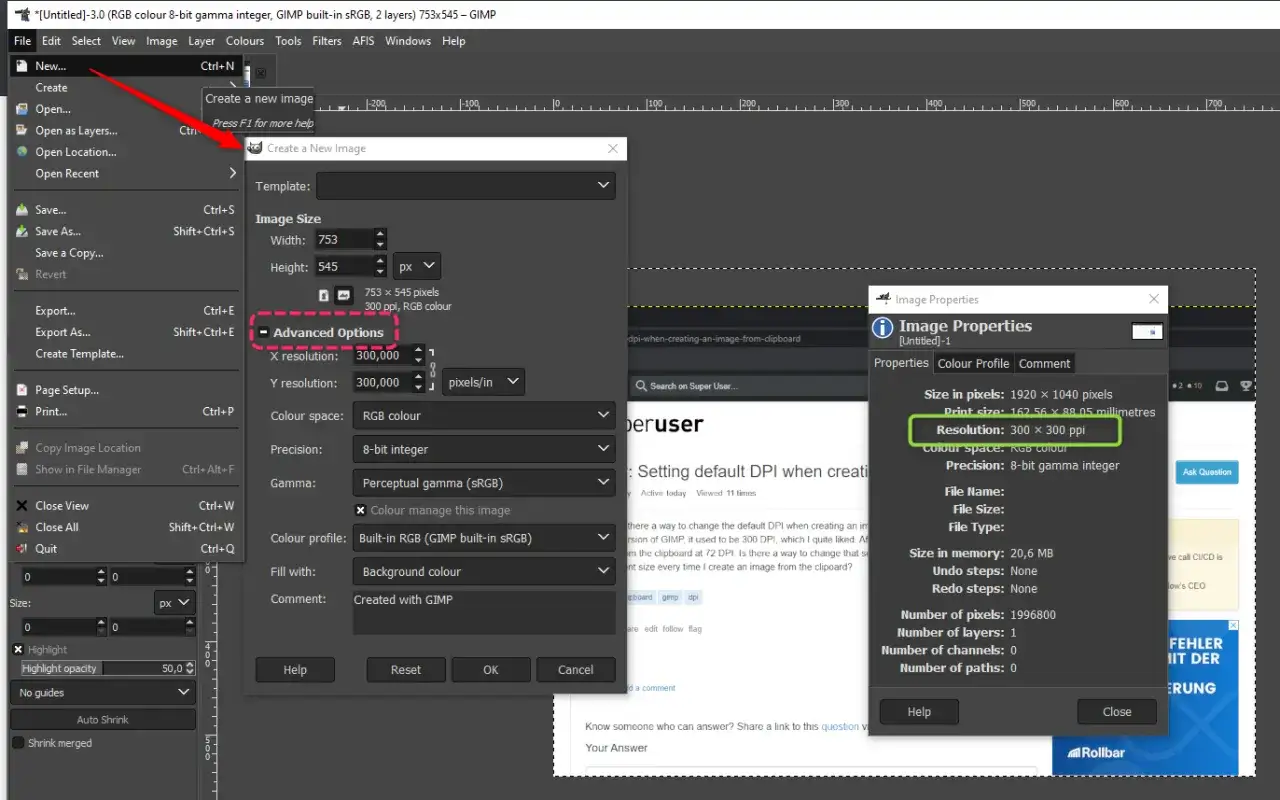Select landscape orientation icon in new image dialog
This screenshot has height=800, width=1280.
click(x=343, y=295)
